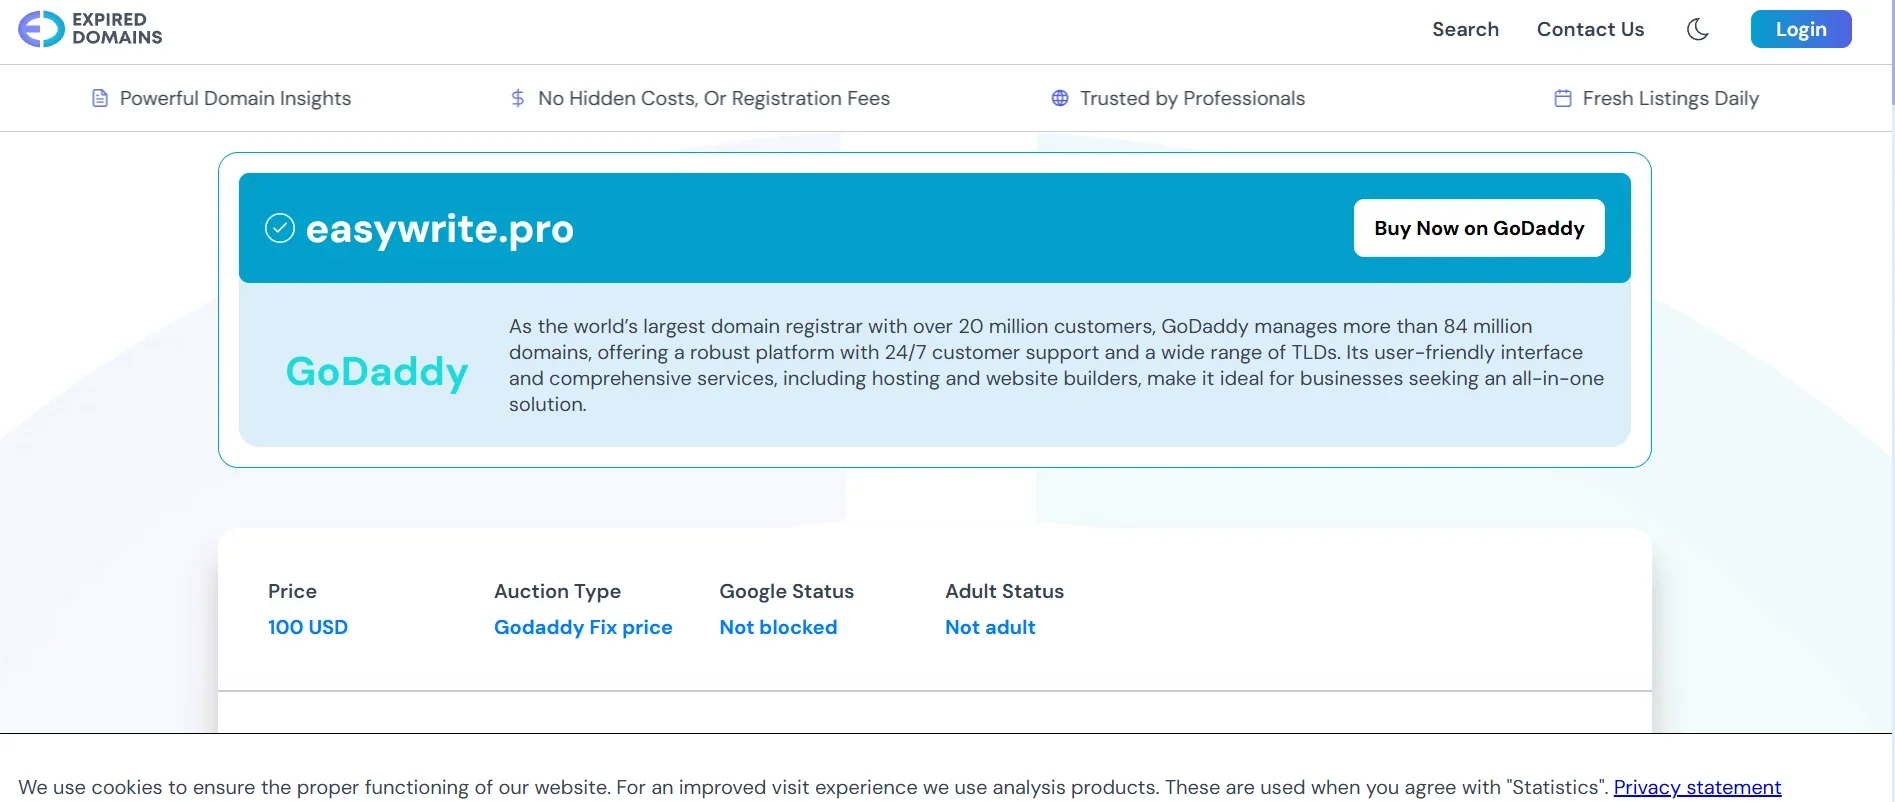Click Buy Now on GoDaddy button

[x=1478, y=228]
